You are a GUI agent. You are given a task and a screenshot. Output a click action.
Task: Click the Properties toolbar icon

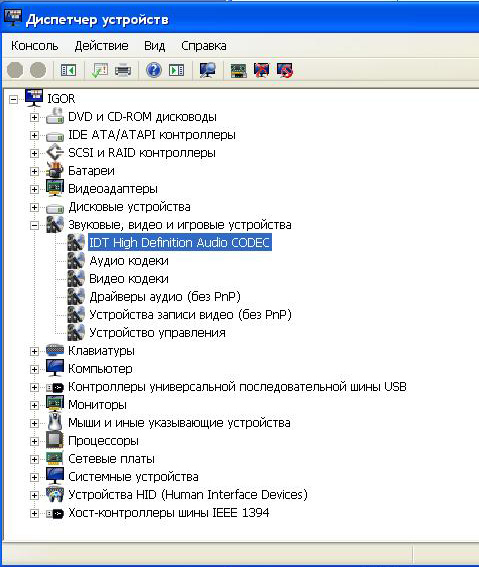(99, 70)
